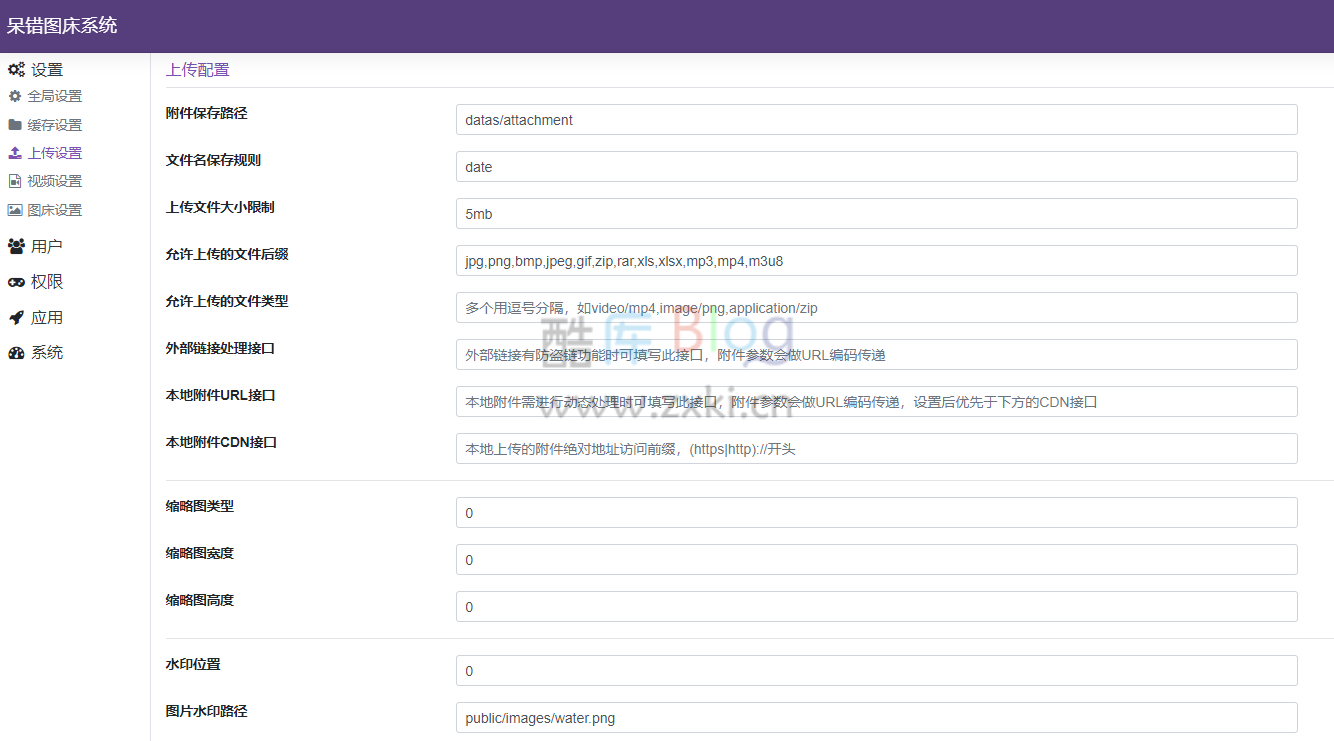Click the gears icon beside 设置
This screenshot has width=1334, height=741.
(x=16, y=70)
